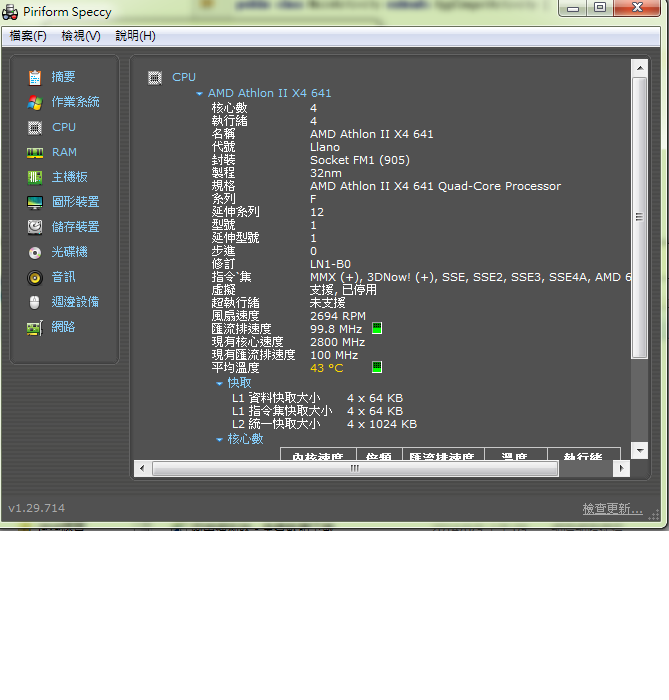The width and height of the screenshot is (669, 700).
Task: Select 光碟機 optical drive label
Action: (70, 252)
